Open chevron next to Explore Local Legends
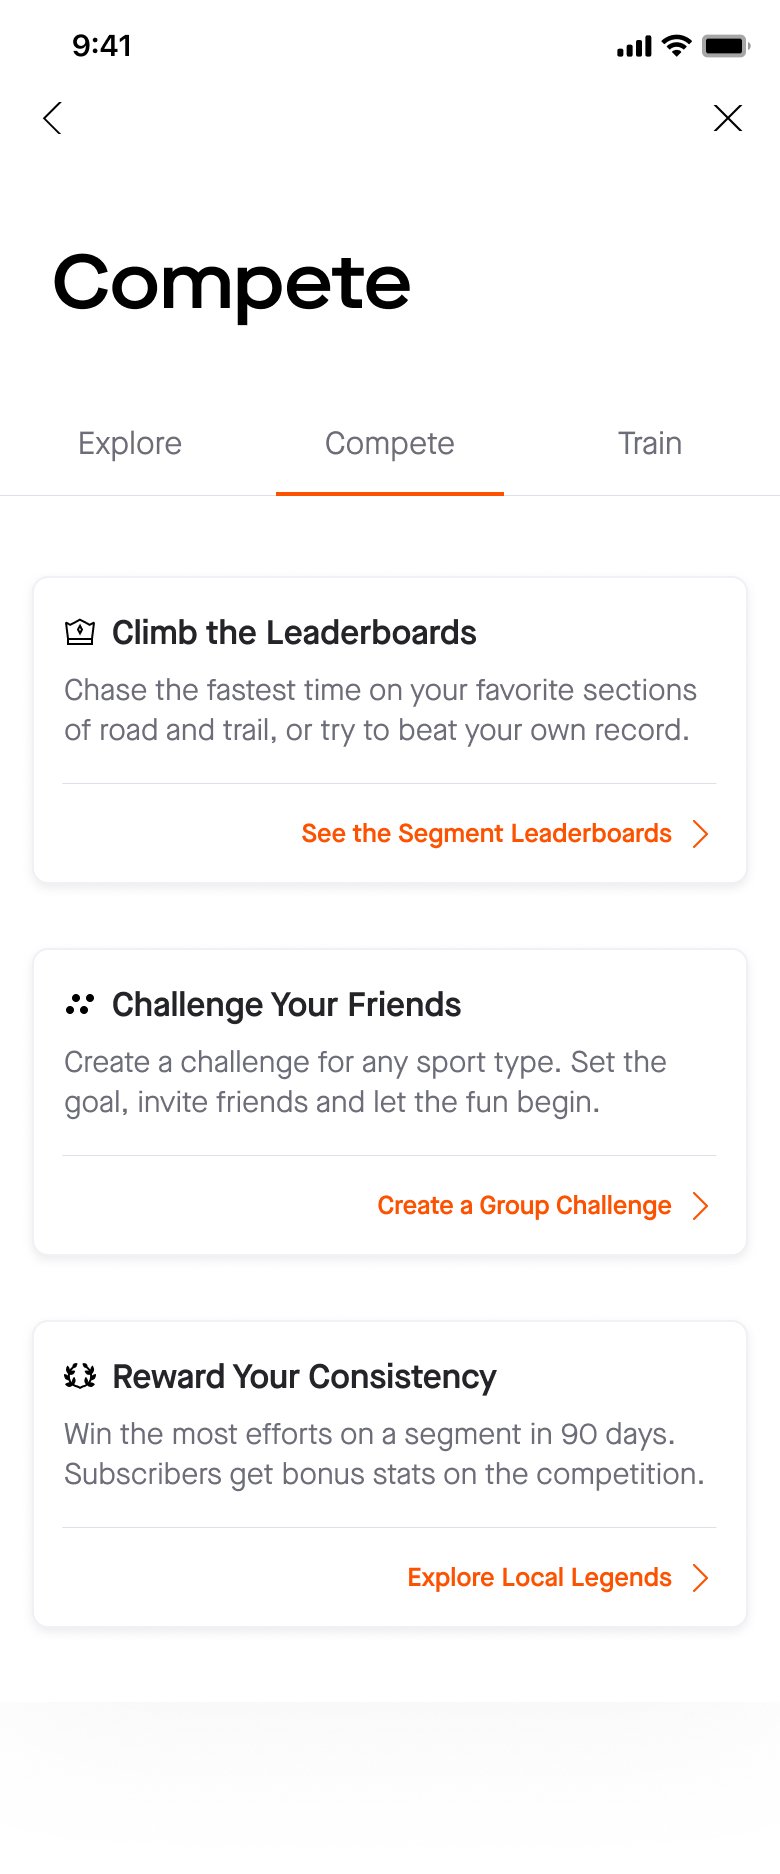780x1874 pixels. pos(701,1578)
